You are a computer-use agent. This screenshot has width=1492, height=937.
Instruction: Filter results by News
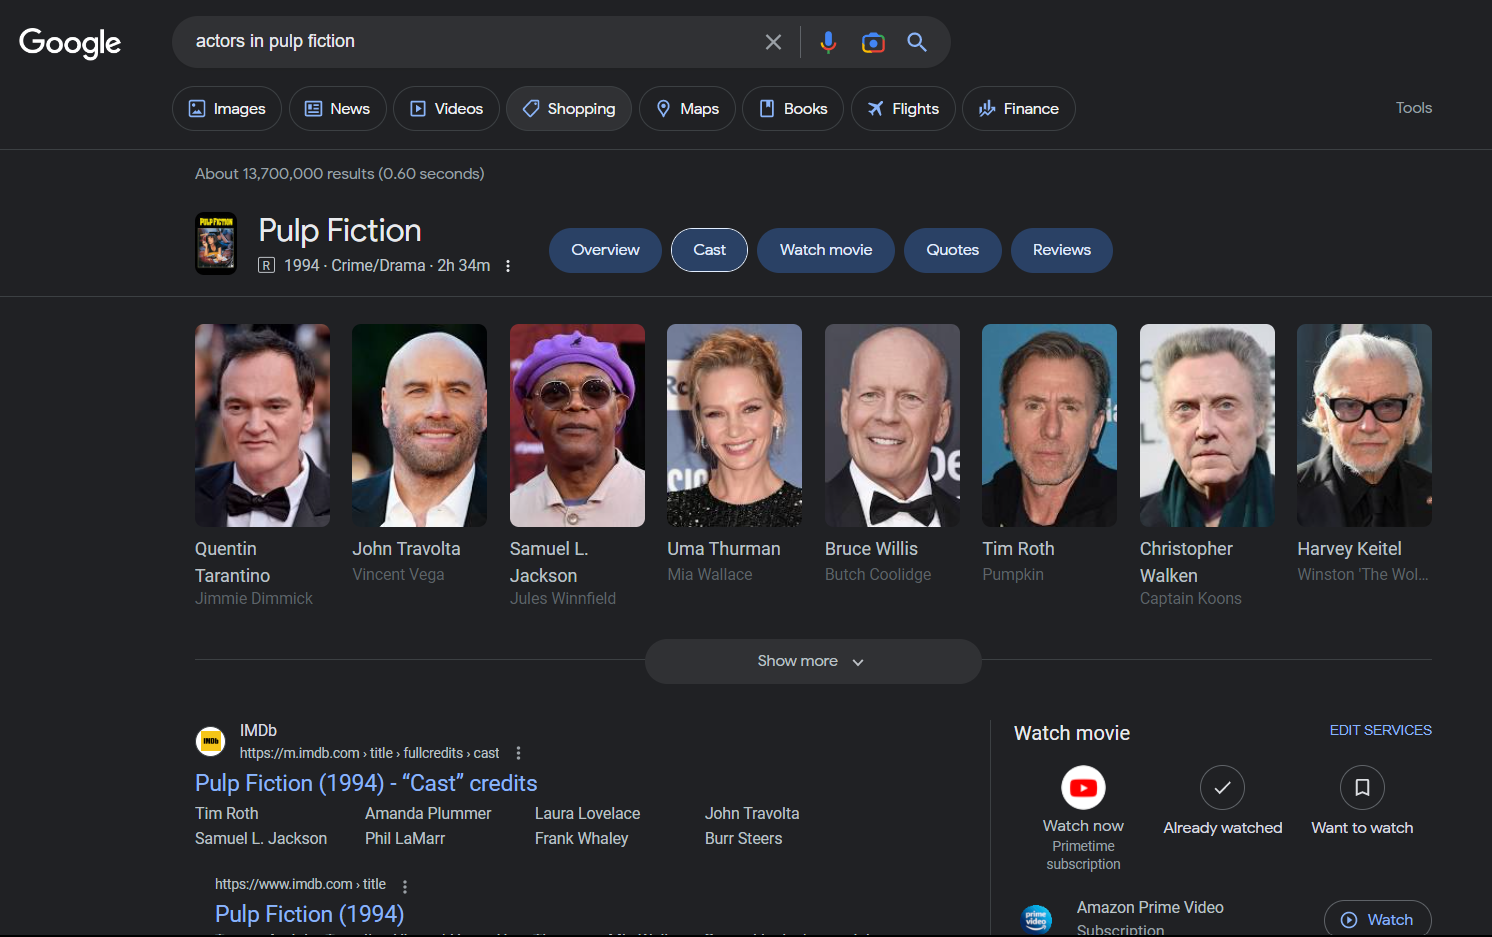tap(338, 108)
